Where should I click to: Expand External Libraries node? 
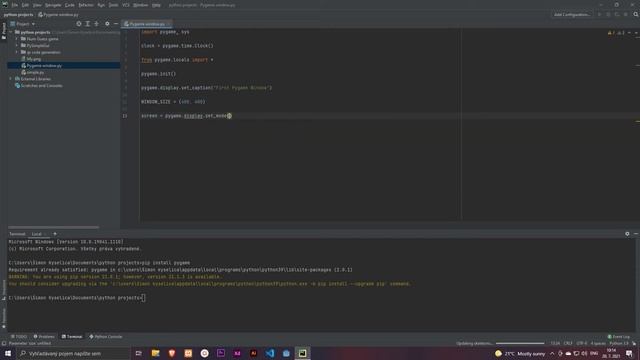pyautogui.click(x=11, y=79)
